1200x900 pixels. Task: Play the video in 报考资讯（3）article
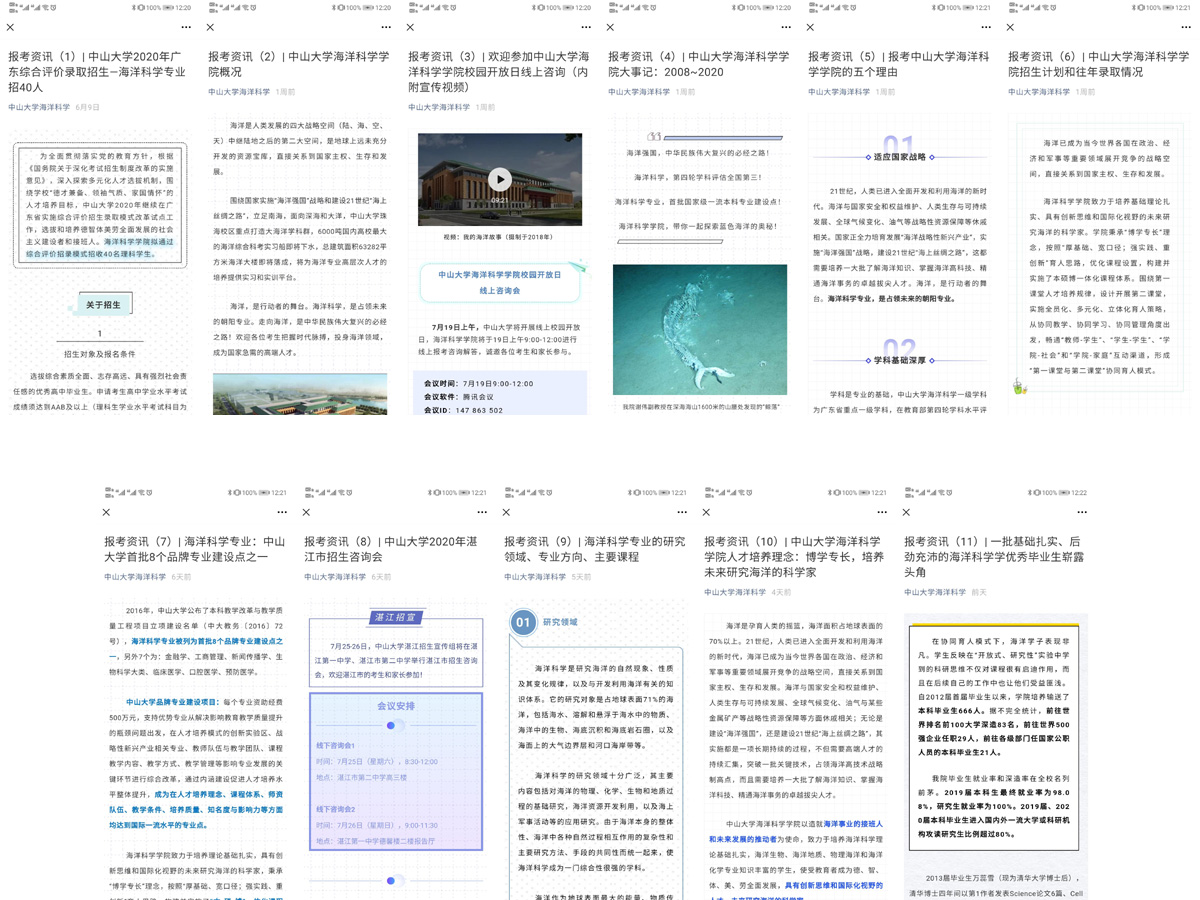pyautogui.click(x=499, y=179)
